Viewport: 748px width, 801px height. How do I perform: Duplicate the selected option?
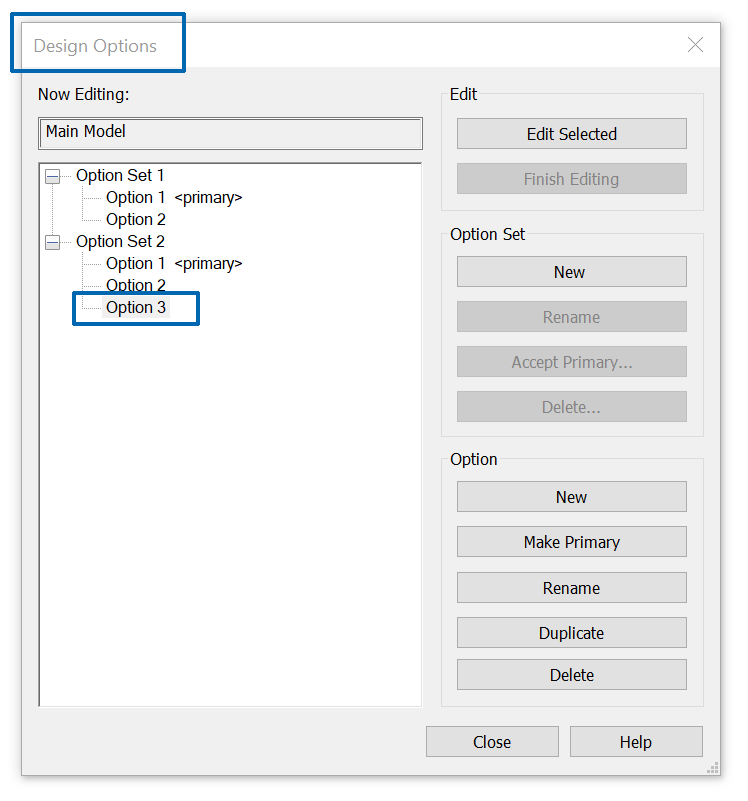[571, 633]
